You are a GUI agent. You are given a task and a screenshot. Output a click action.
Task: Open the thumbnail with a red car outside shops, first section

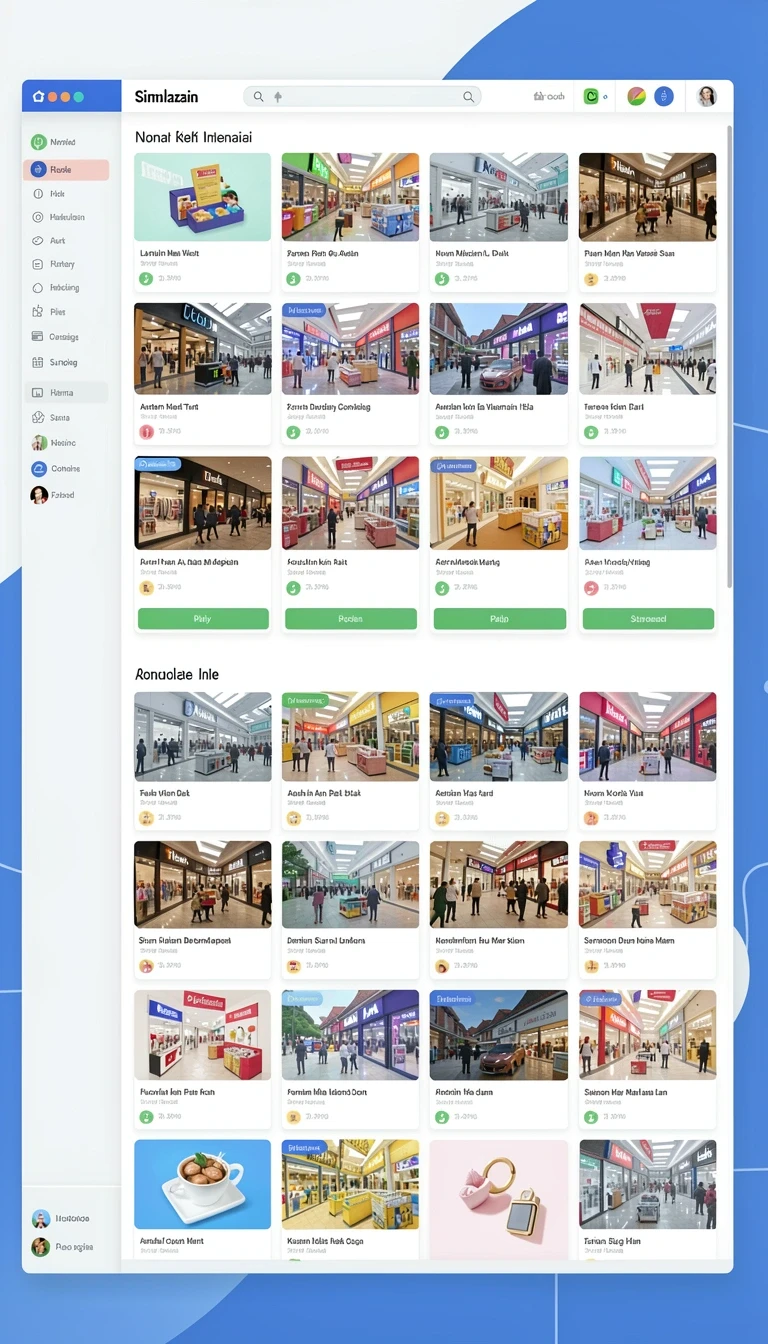click(x=499, y=349)
